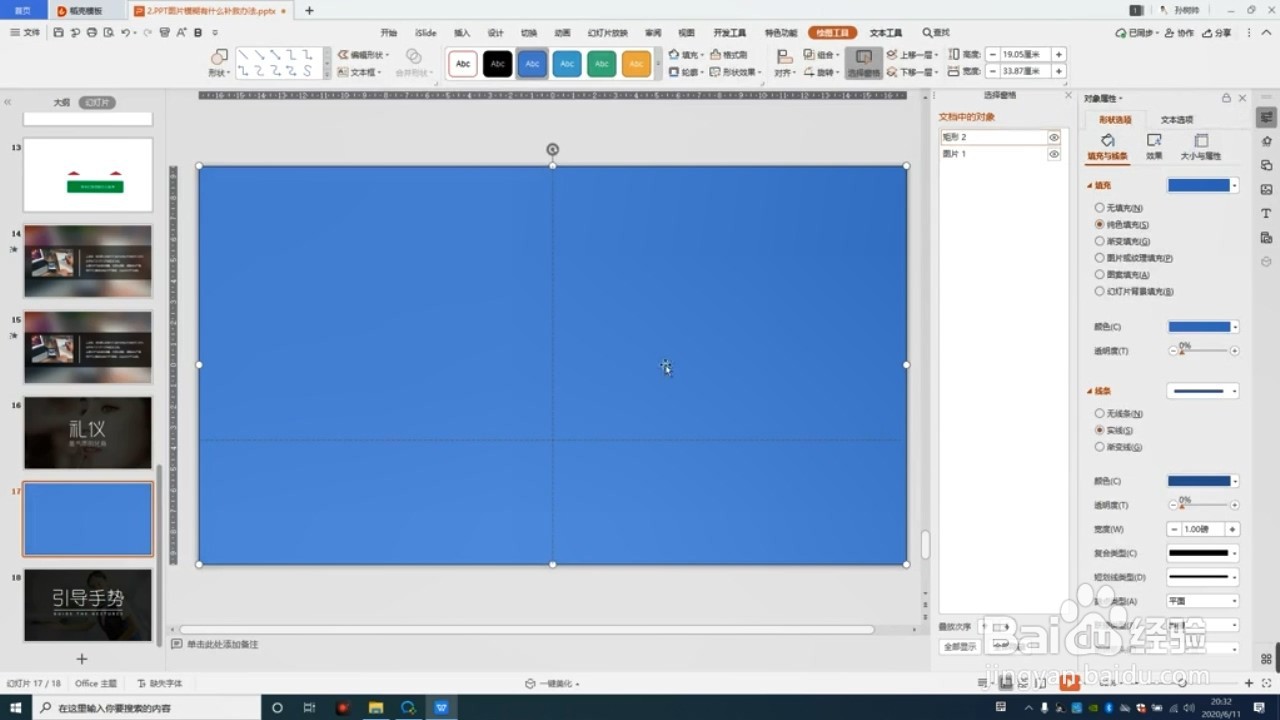Select Gradient Line (渐变线) radio button
This screenshot has height=720, width=1280.
[x=1100, y=446]
